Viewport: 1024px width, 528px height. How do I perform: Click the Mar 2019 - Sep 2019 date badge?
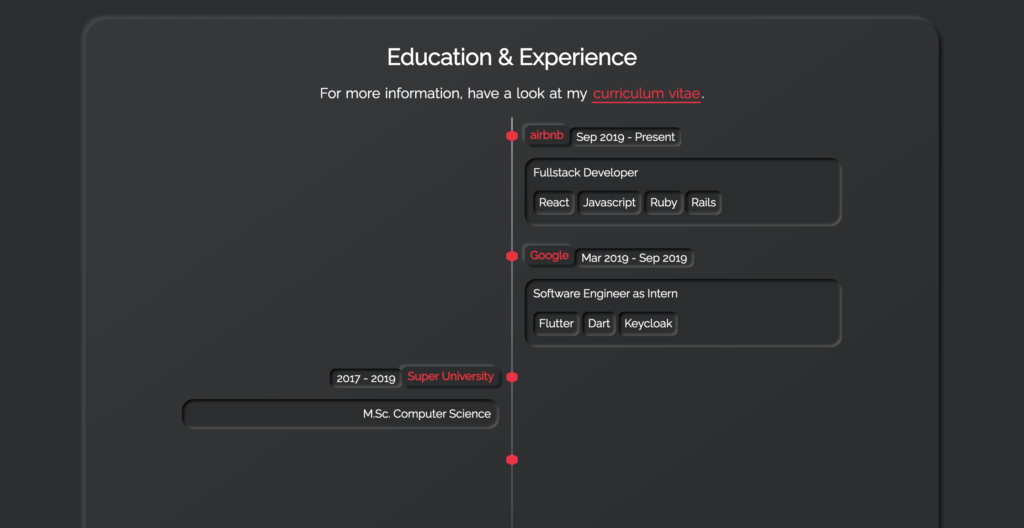[x=634, y=258]
